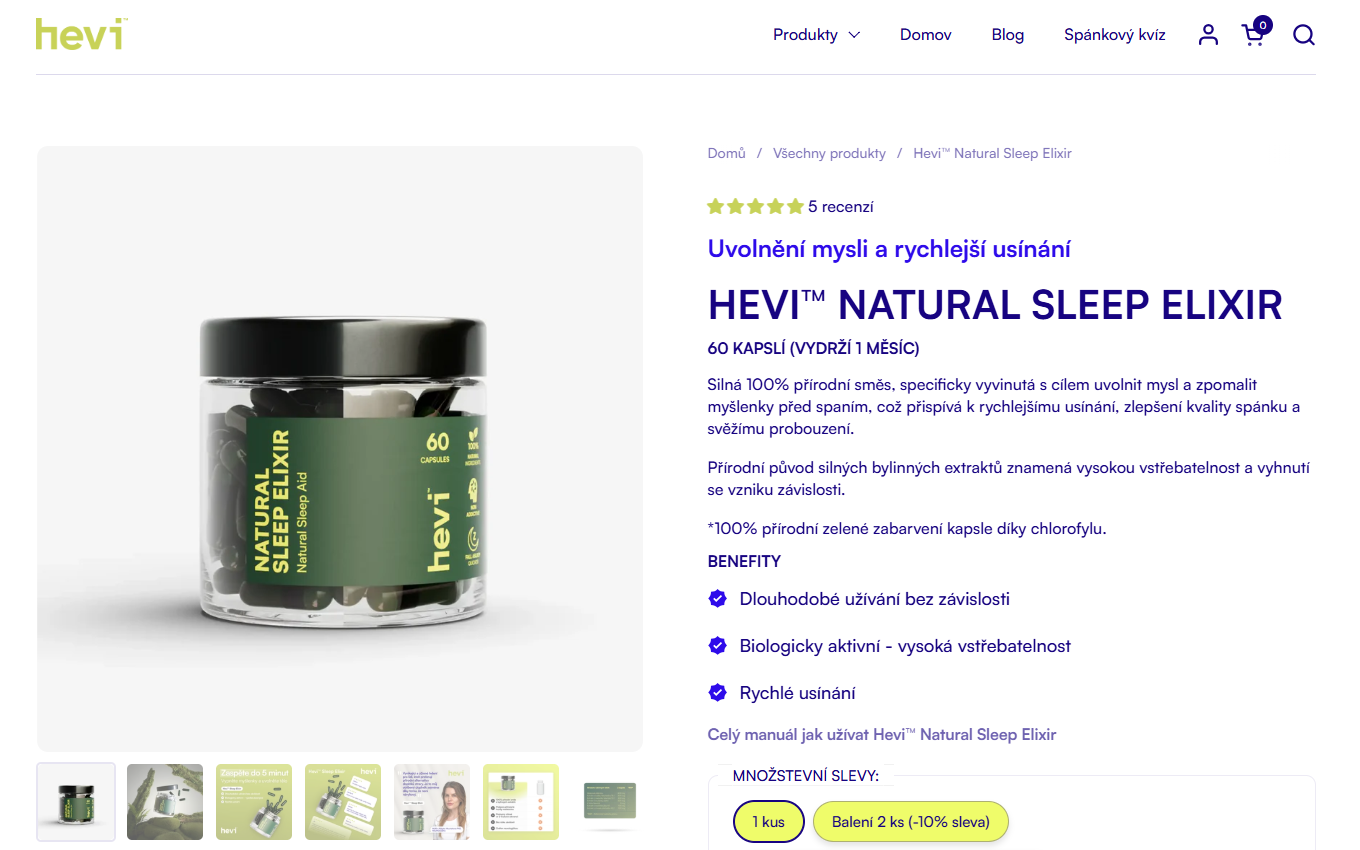Select Balení 2 ks (-10% sleva) option
The height and width of the screenshot is (850, 1360).
pos(910,822)
